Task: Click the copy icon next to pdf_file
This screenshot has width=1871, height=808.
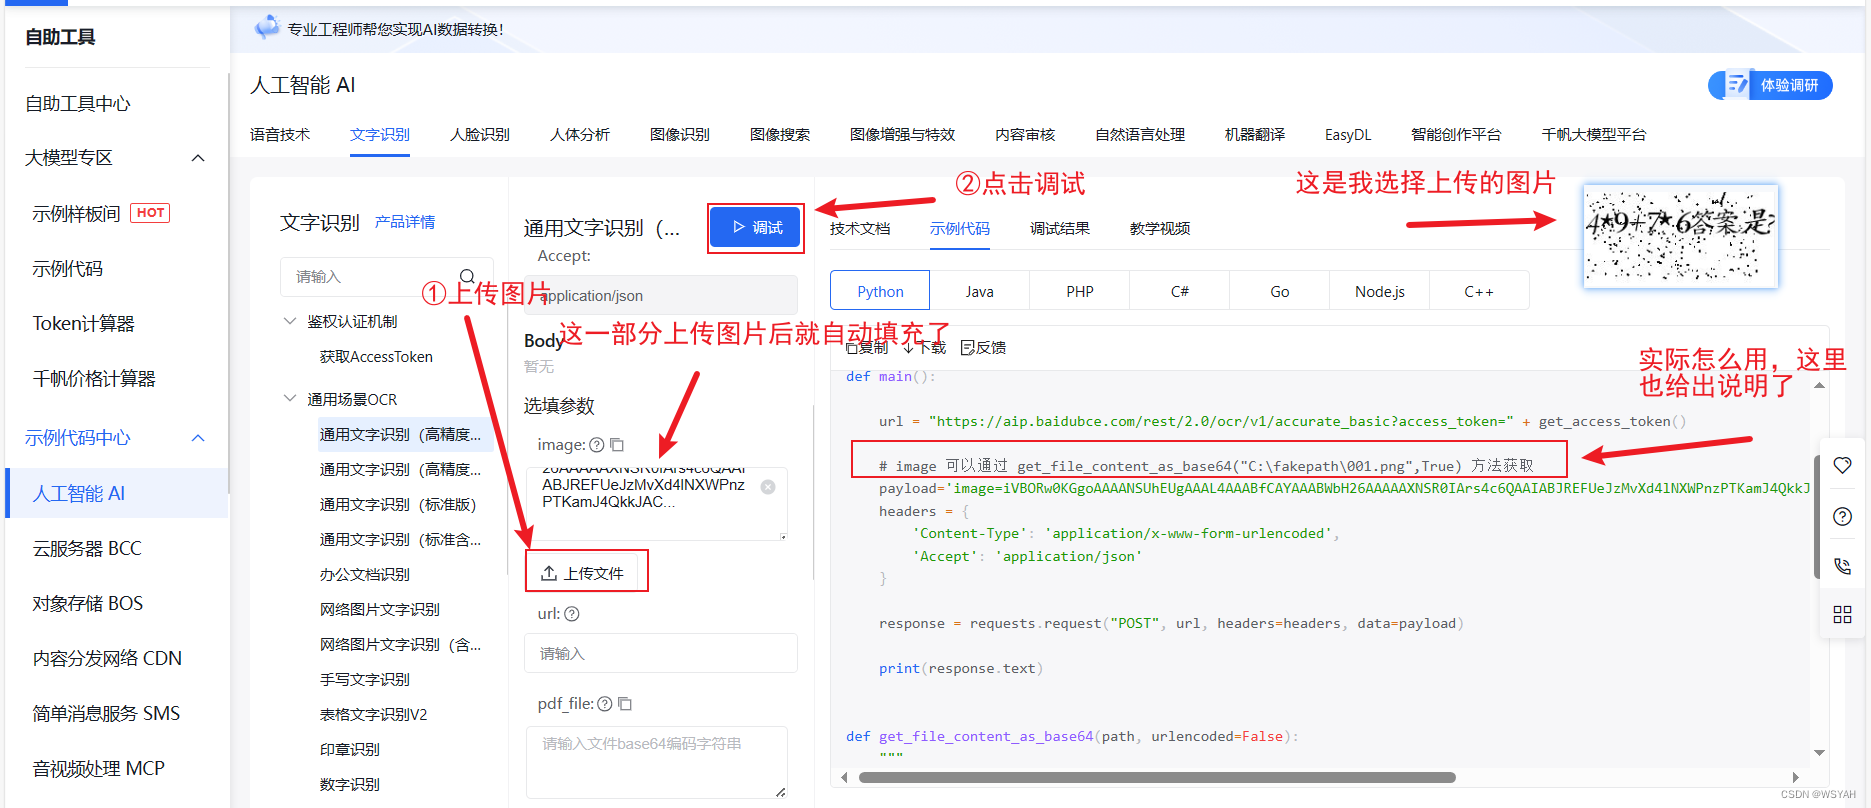Action: (x=625, y=704)
